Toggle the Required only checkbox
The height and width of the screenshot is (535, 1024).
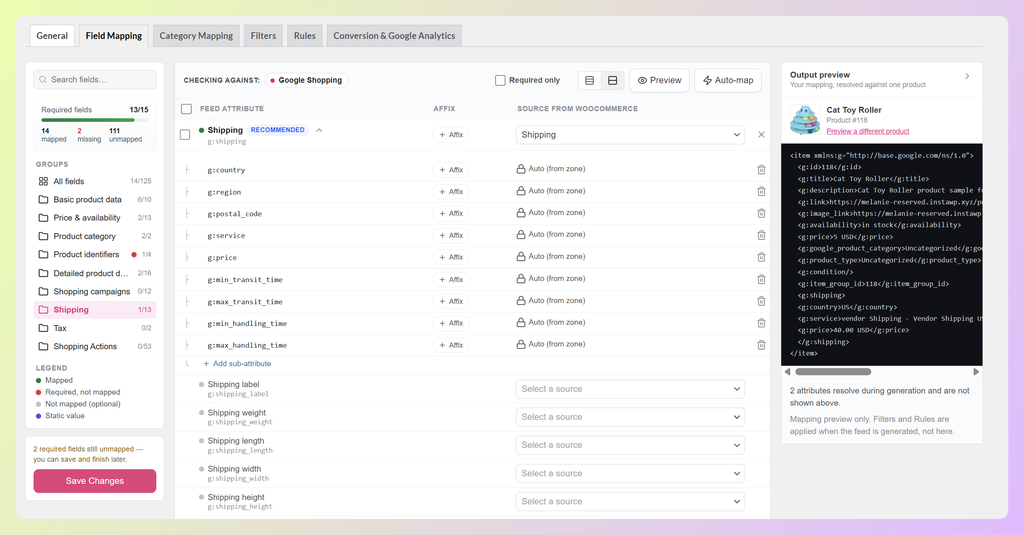500,80
